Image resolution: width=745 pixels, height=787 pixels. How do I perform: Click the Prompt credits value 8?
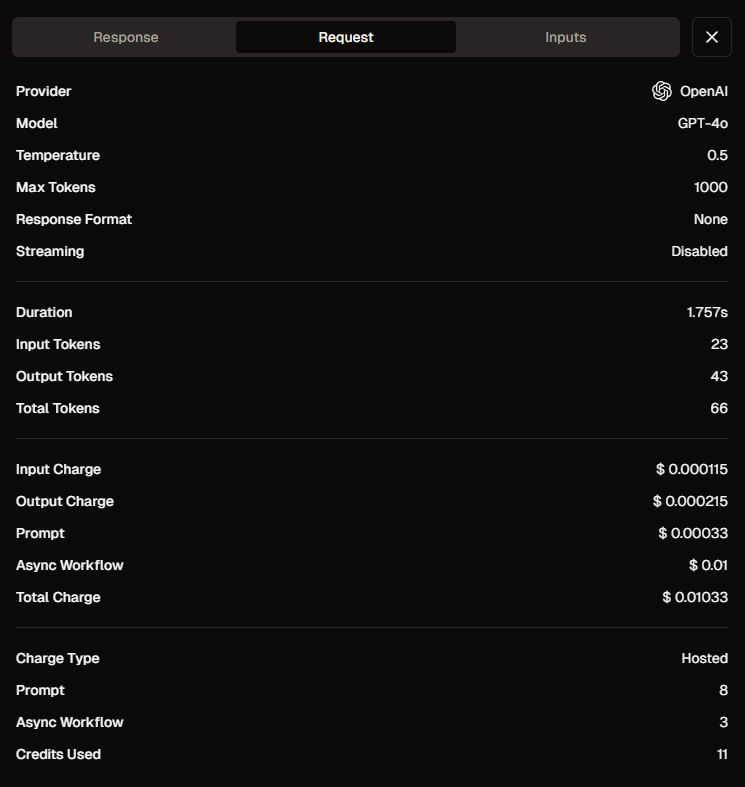723,691
